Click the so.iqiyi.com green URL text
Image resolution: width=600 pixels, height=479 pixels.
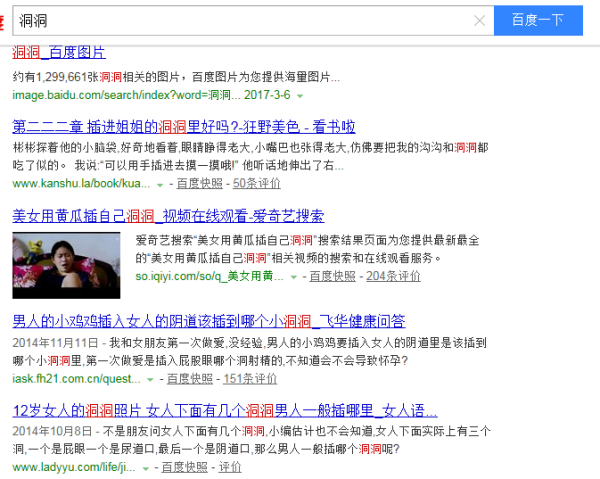click(209, 276)
